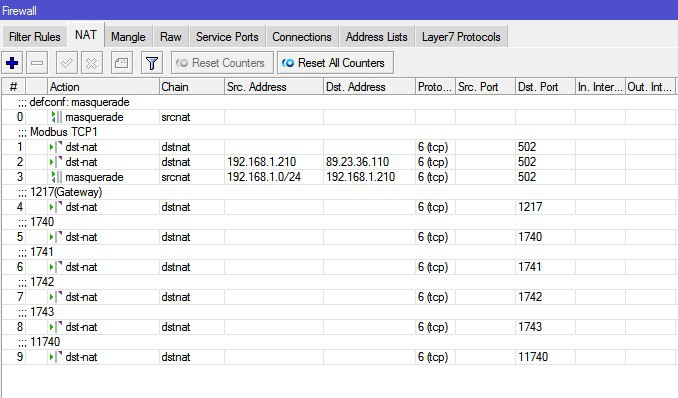Screen dimensions: 678x398
Task: Click dst-nat icon in rule 7
Action: [56, 297]
